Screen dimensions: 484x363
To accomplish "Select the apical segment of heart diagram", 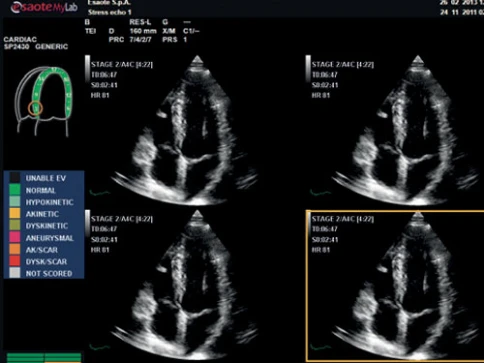I will [55, 71].
